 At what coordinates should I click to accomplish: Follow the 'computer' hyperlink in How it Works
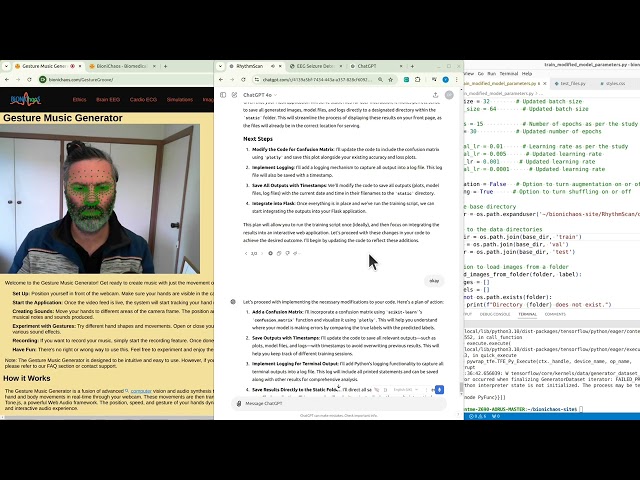coord(141,391)
